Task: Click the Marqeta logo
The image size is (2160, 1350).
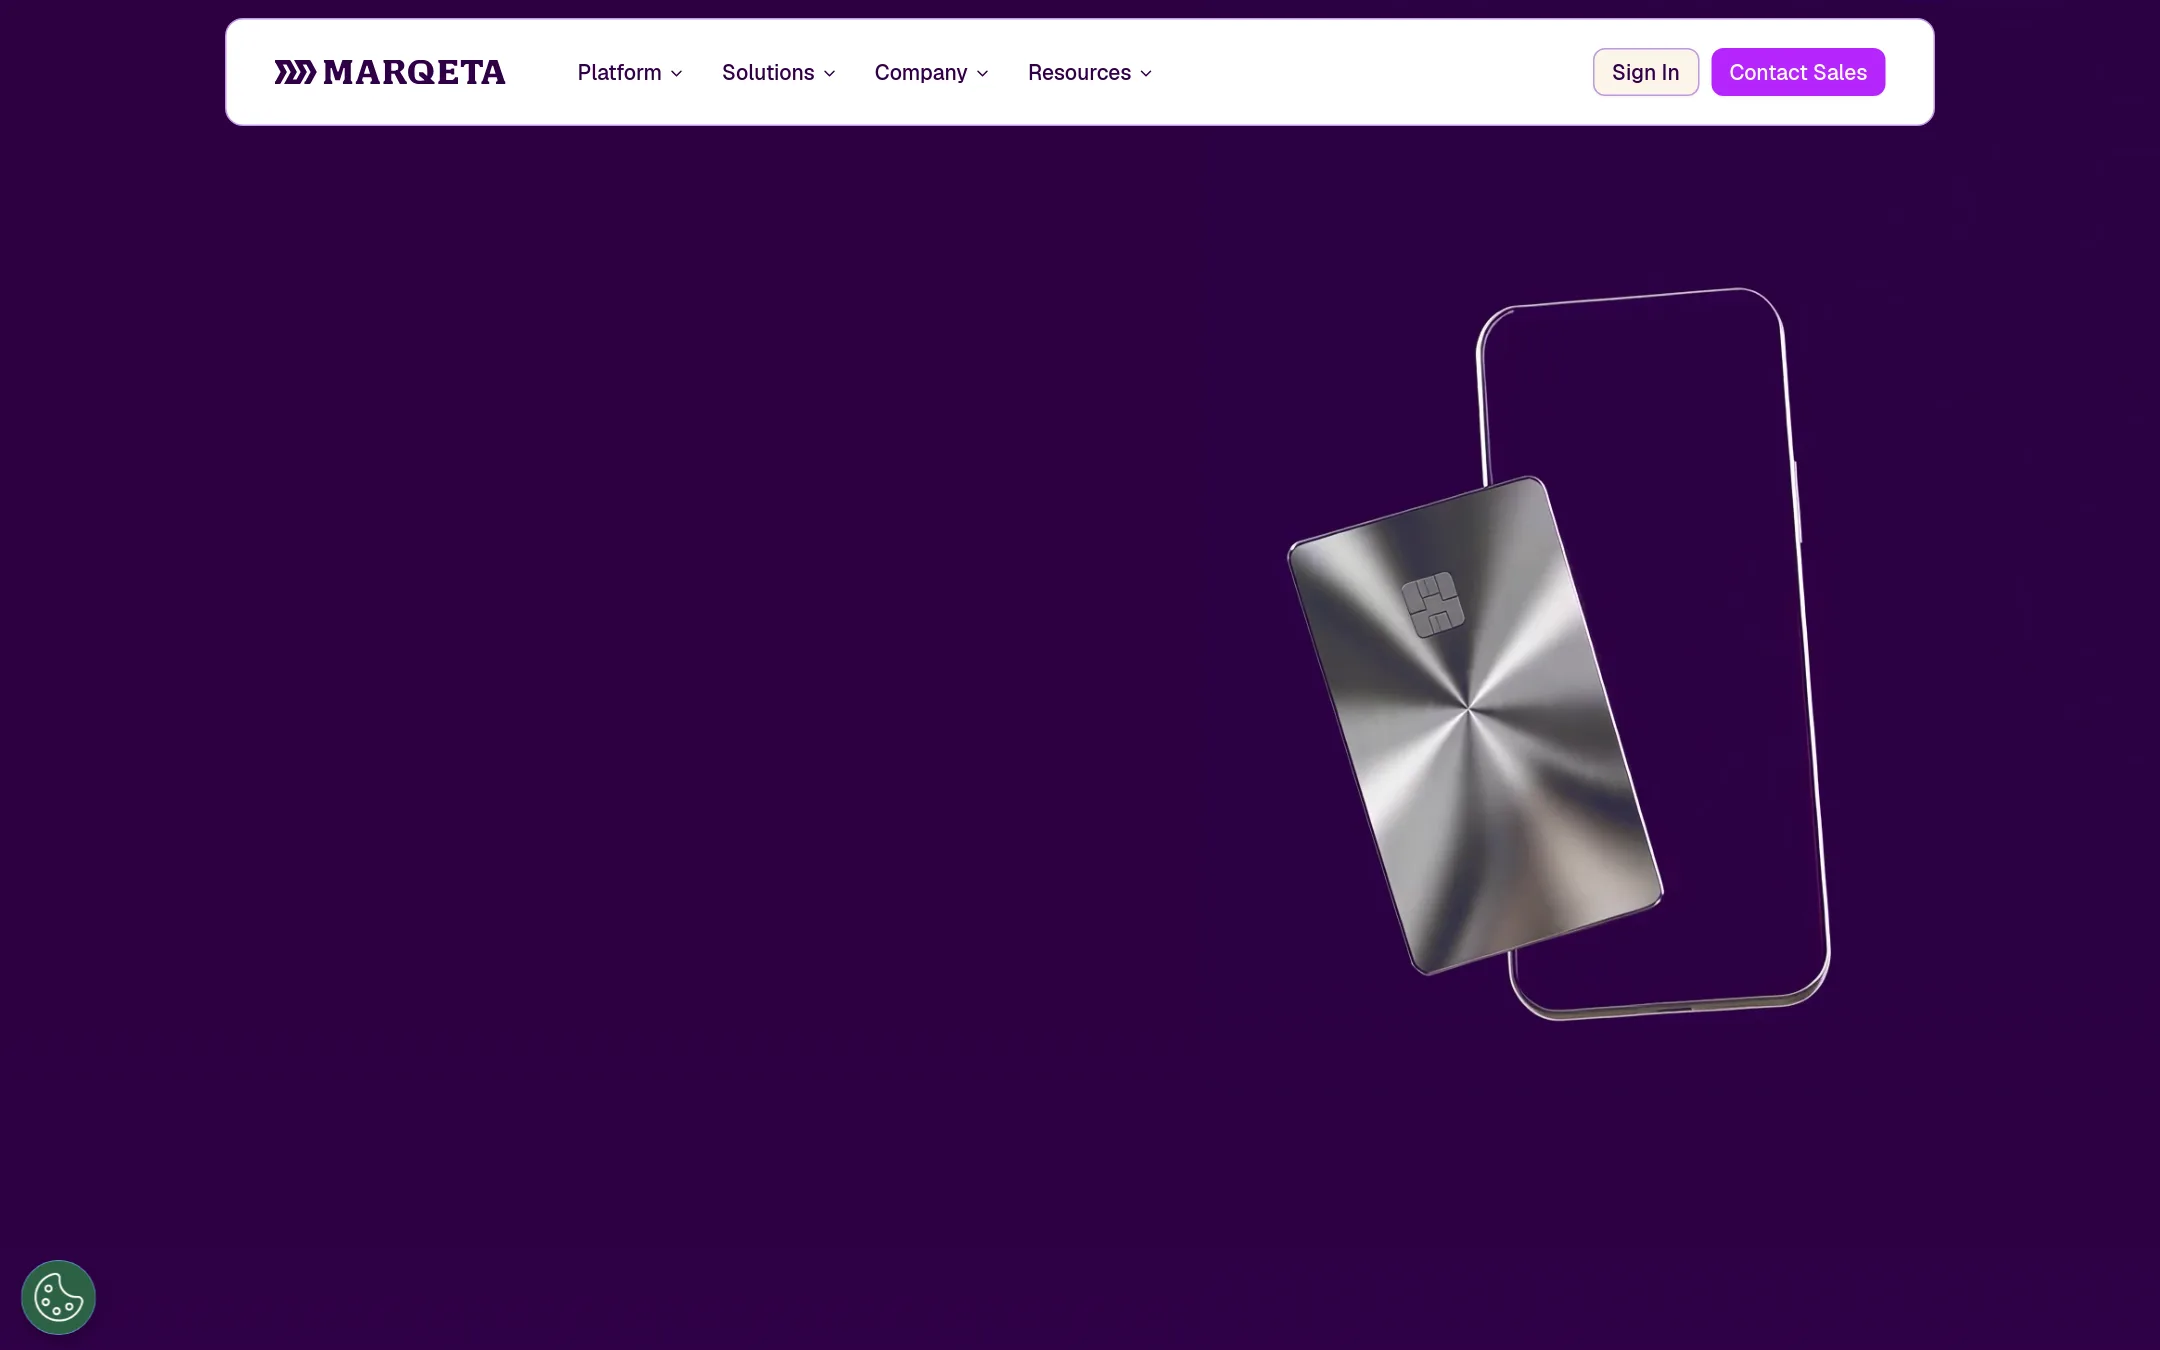Action: coord(390,72)
